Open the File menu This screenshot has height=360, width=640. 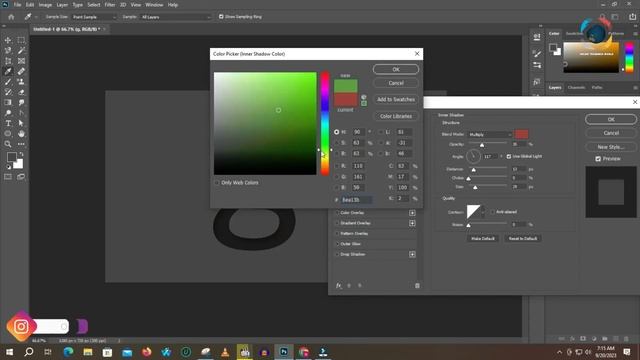[x=17, y=5]
